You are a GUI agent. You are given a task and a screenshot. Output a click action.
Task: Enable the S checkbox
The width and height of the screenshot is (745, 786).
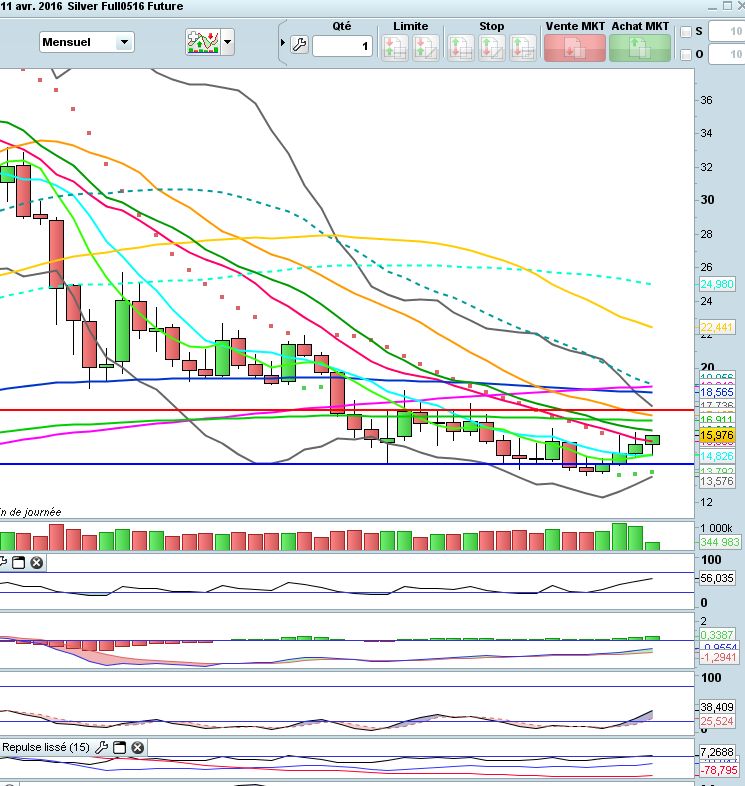[686, 32]
